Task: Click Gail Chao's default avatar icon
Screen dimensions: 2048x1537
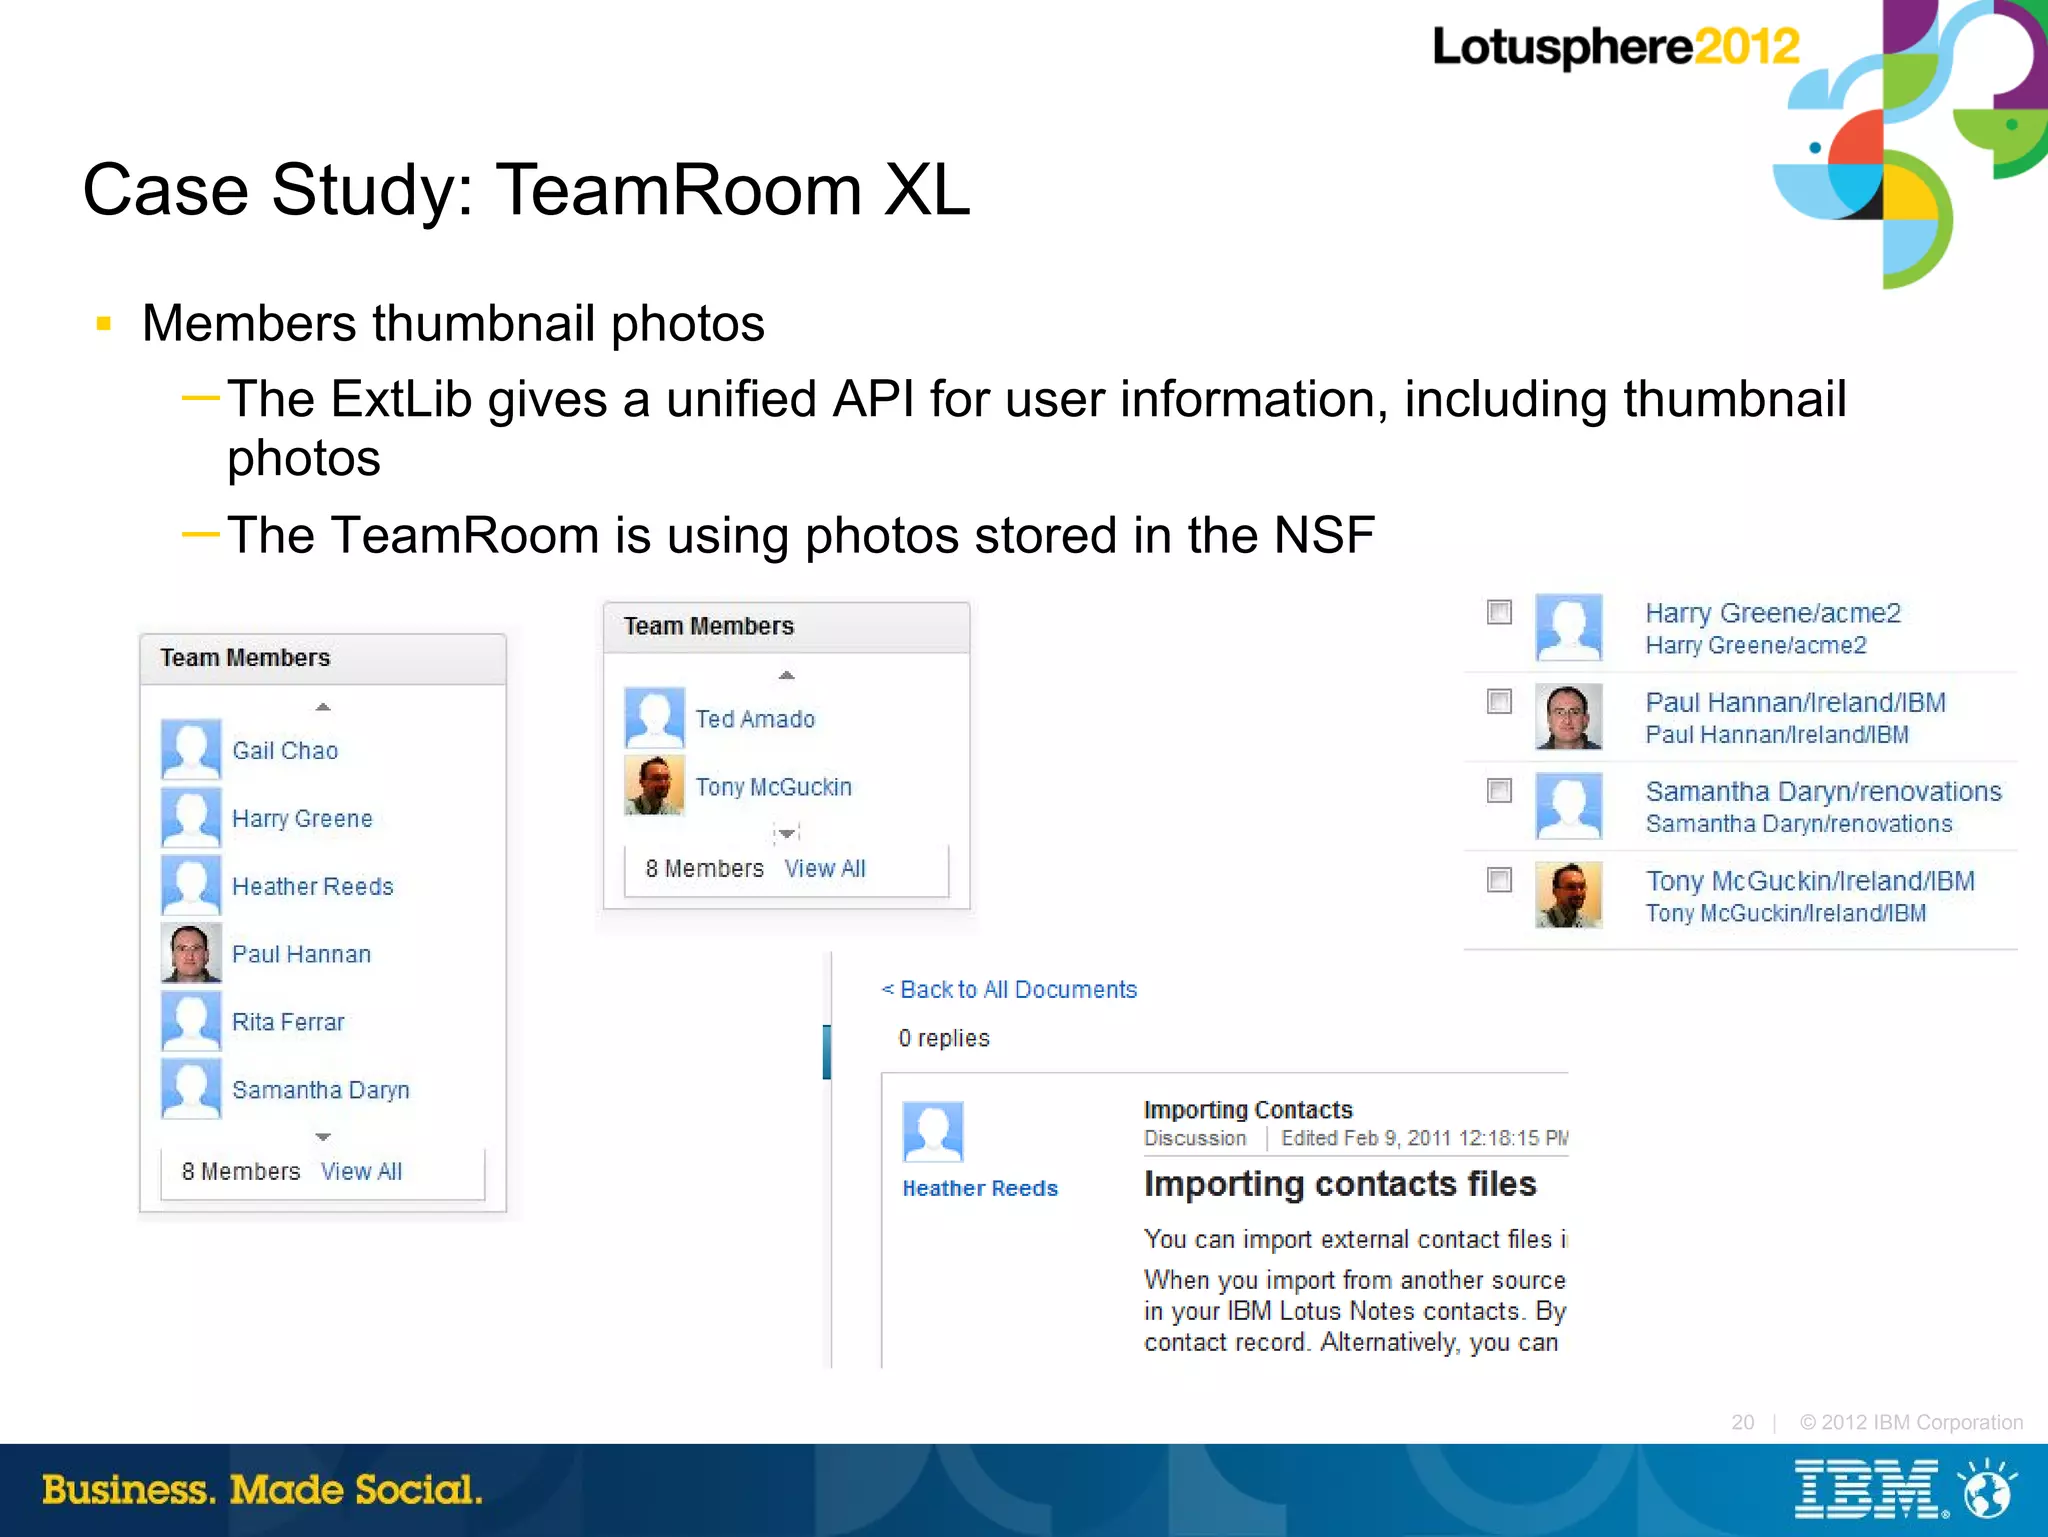Action: click(191, 749)
